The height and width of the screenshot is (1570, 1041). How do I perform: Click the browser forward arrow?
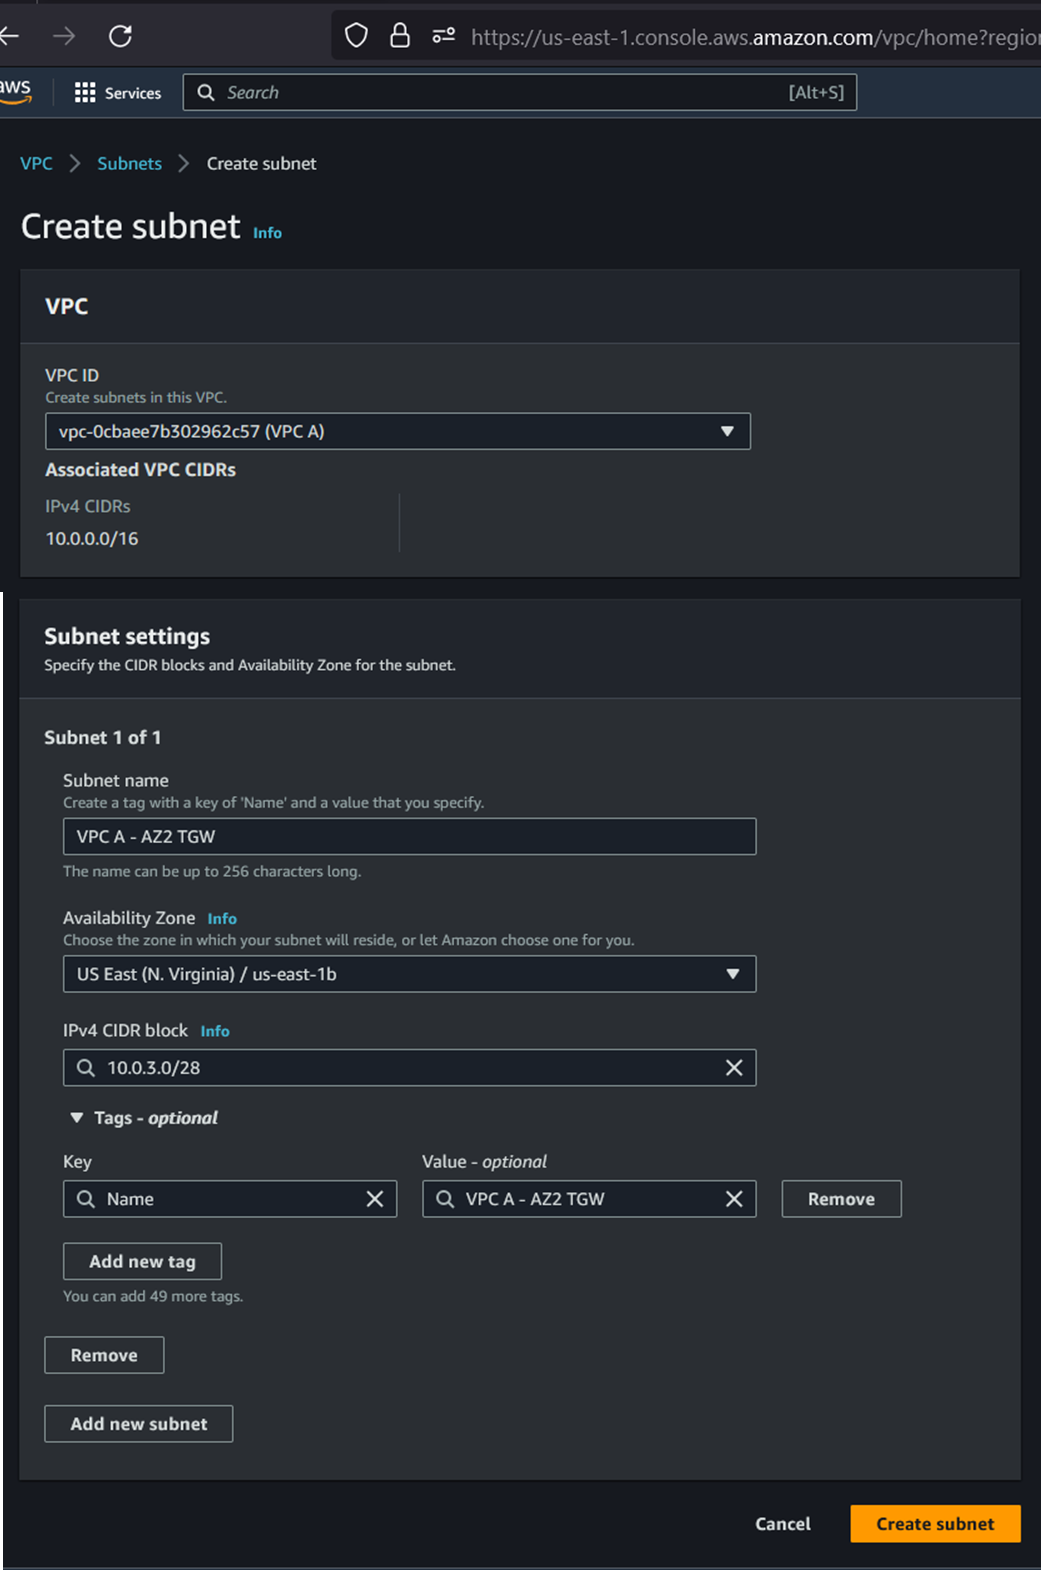point(65,37)
